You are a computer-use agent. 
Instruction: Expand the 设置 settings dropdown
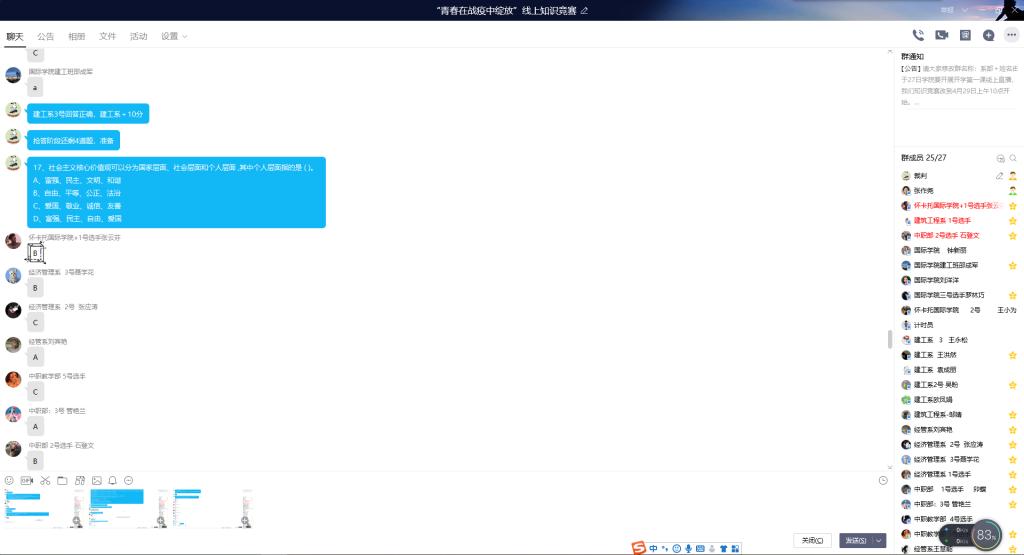pyautogui.click(x=174, y=36)
